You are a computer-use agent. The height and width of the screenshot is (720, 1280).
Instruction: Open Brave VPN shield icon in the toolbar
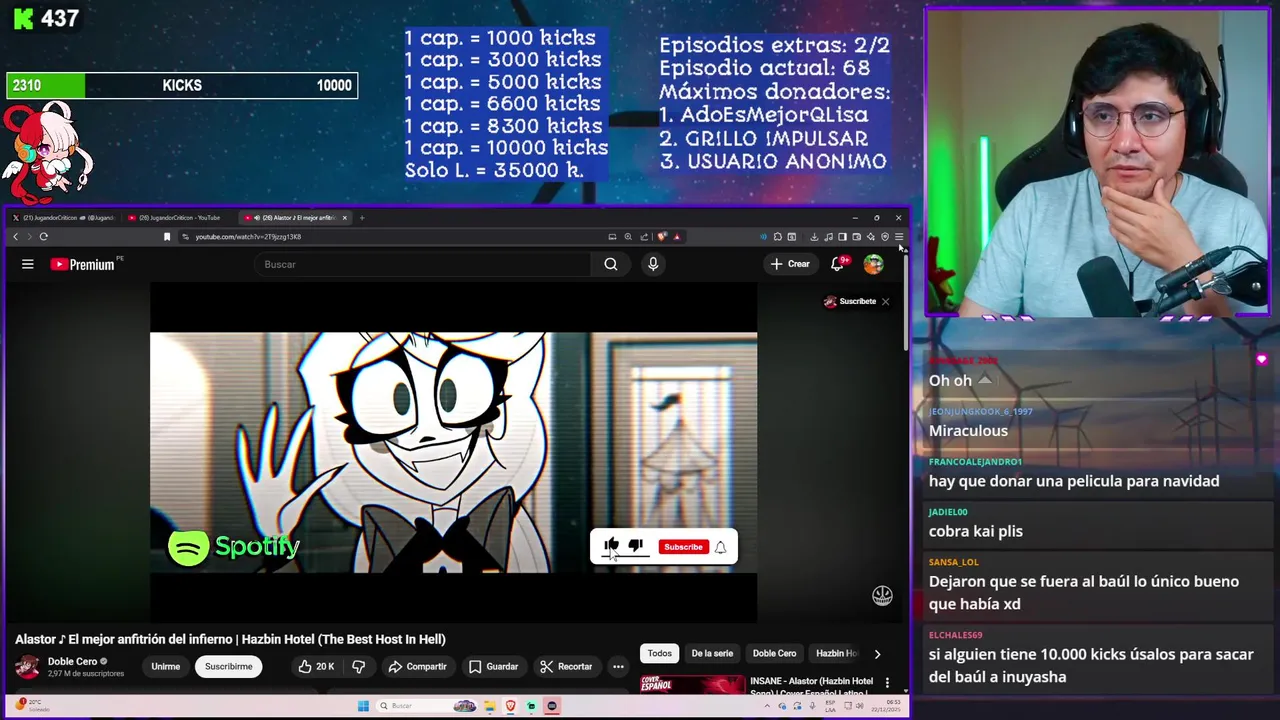coord(885,237)
